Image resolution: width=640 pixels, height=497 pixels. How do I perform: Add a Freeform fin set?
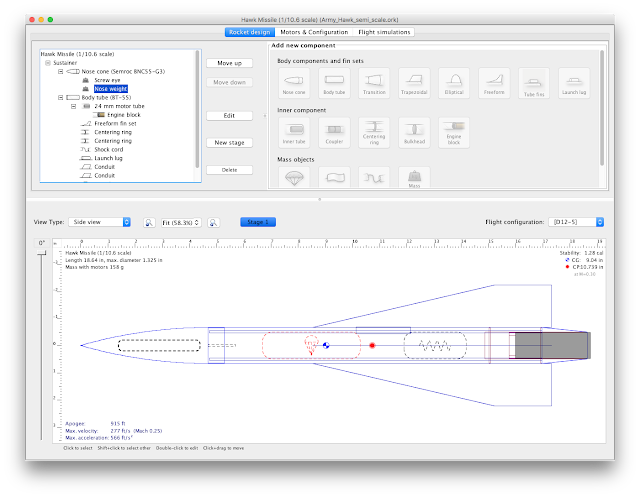(x=494, y=83)
